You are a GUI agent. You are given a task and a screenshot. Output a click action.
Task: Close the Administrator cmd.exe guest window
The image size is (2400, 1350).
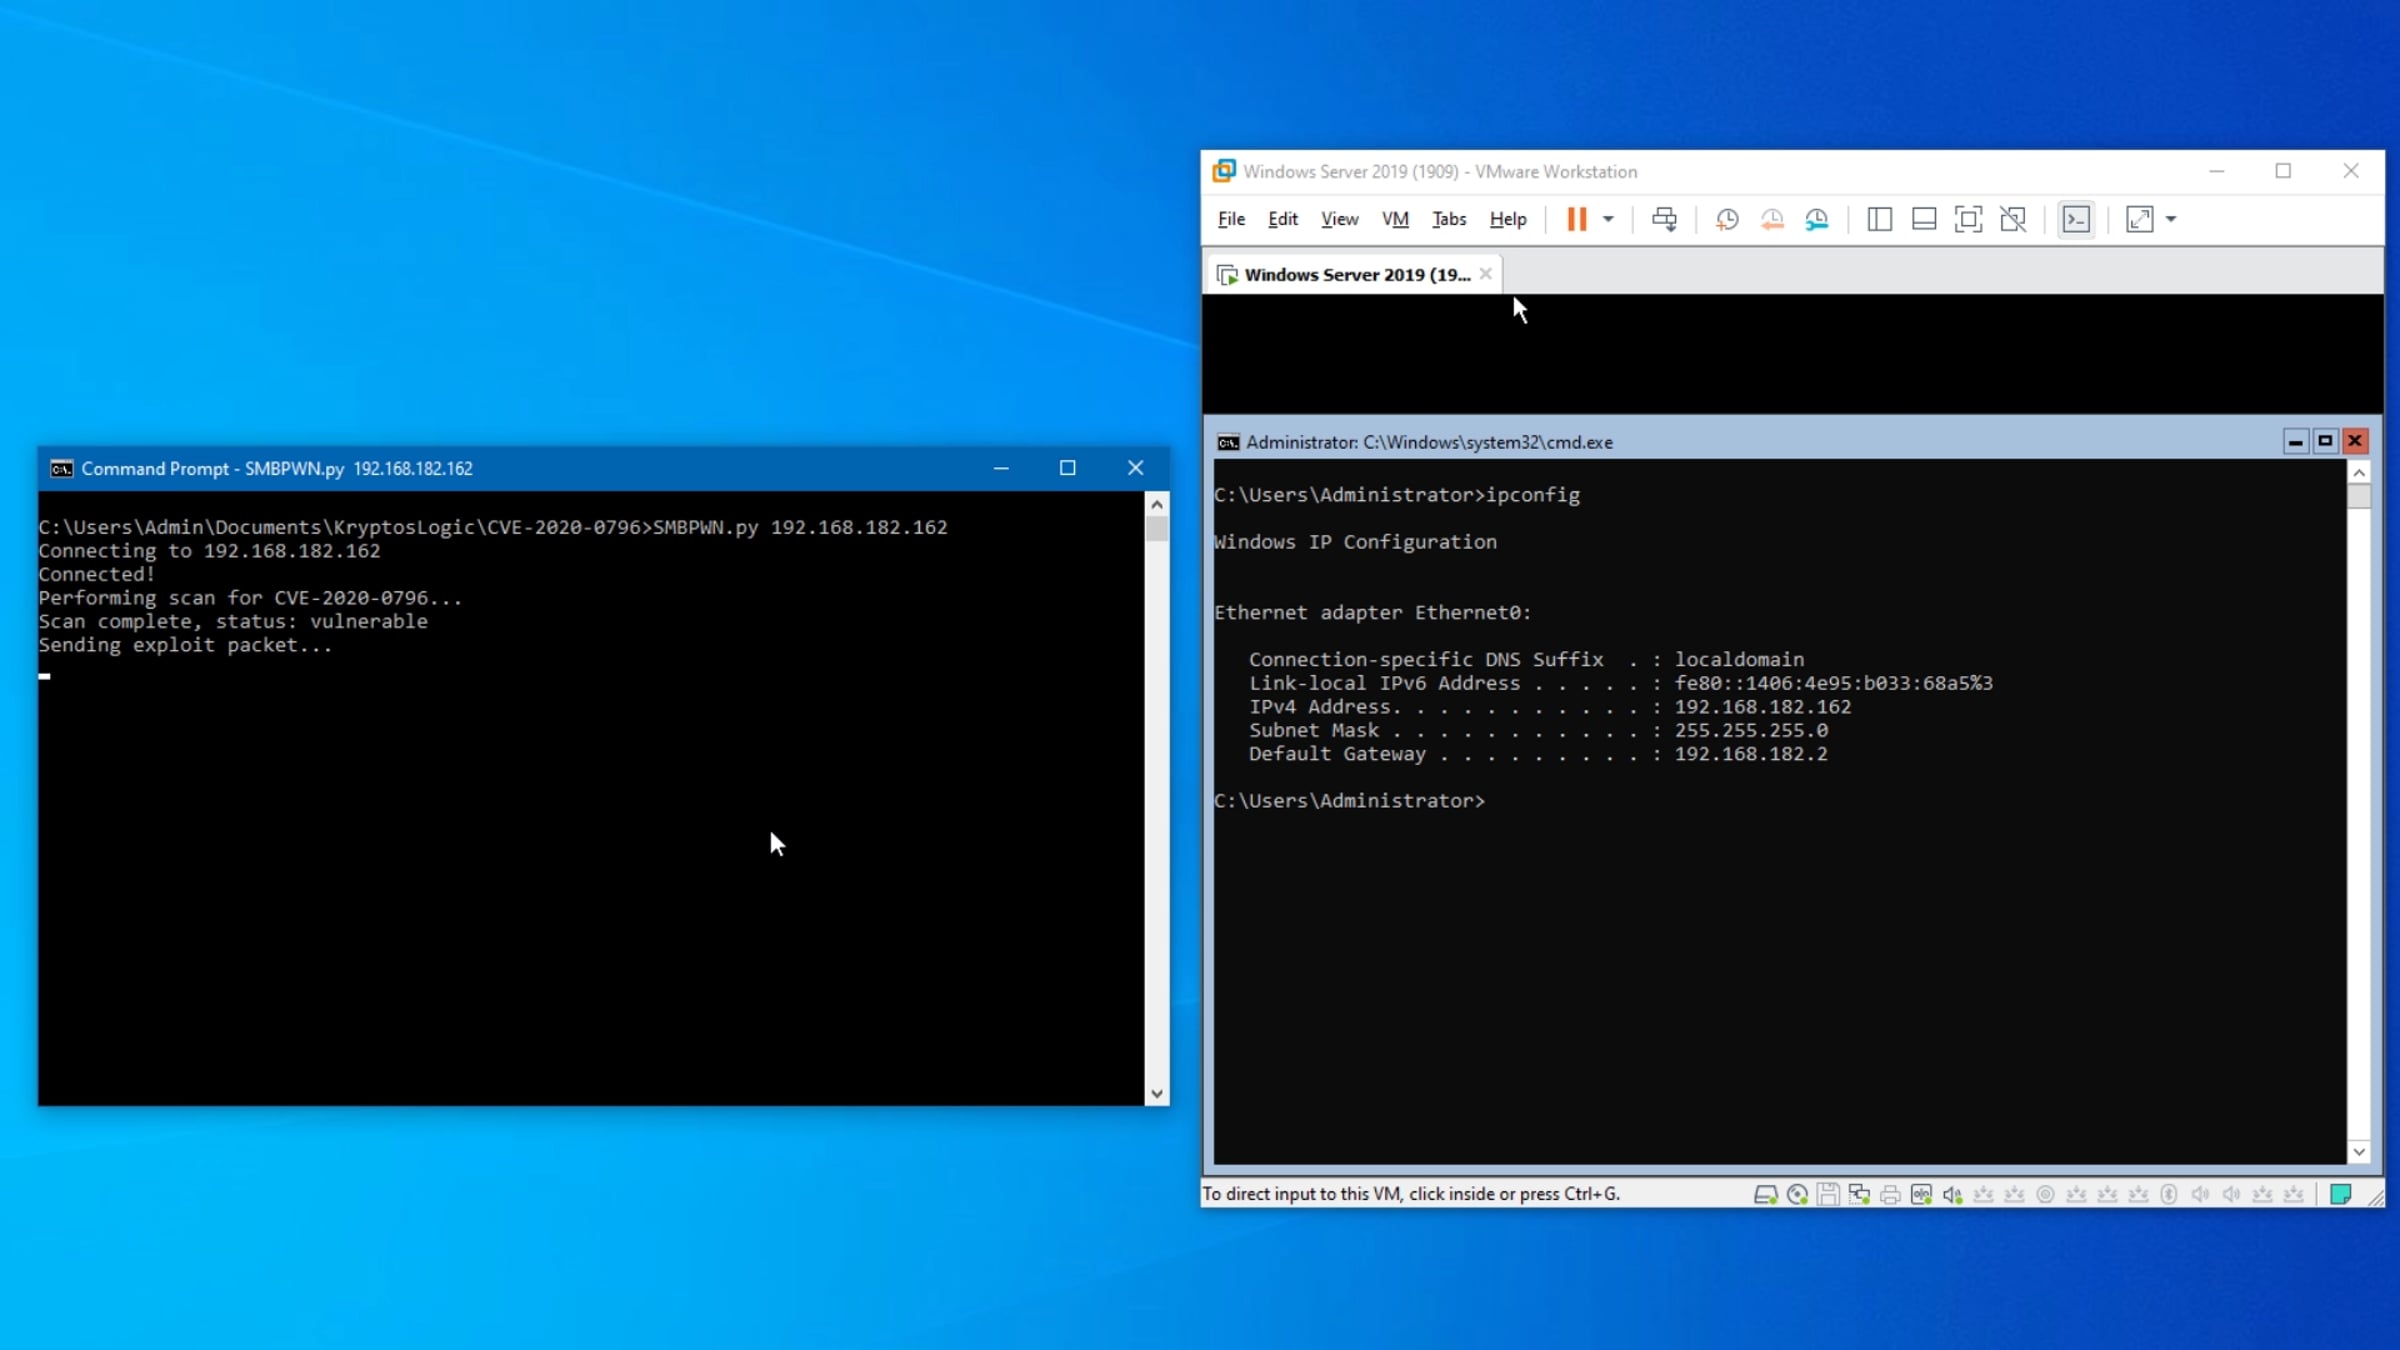coord(2355,441)
